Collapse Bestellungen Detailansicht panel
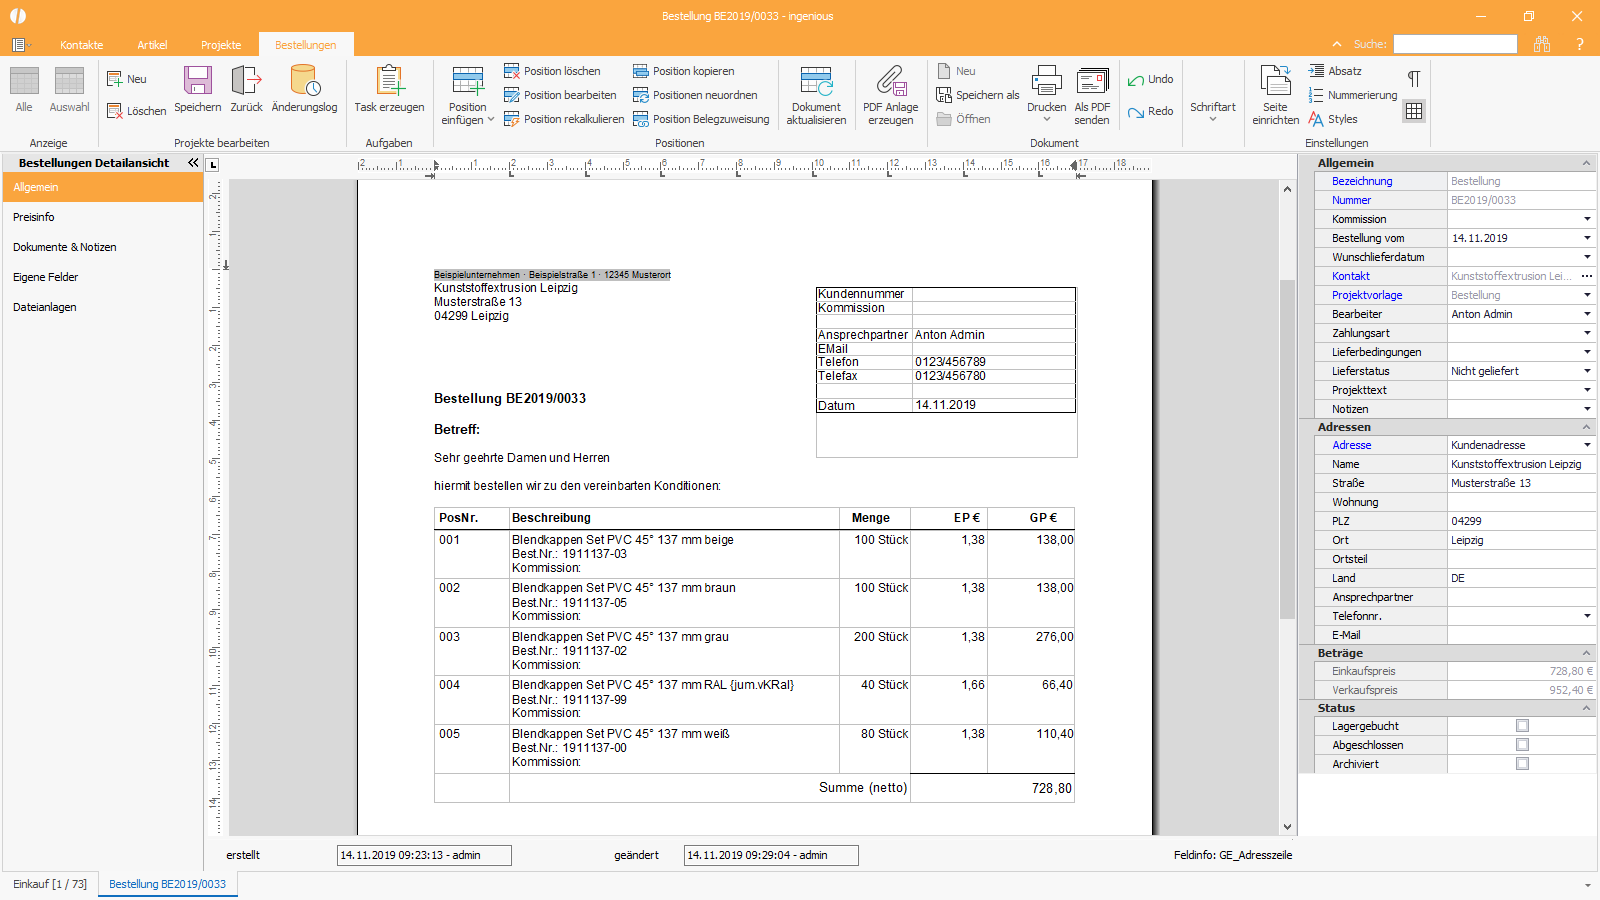The height and width of the screenshot is (900, 1600). point(193,162)
